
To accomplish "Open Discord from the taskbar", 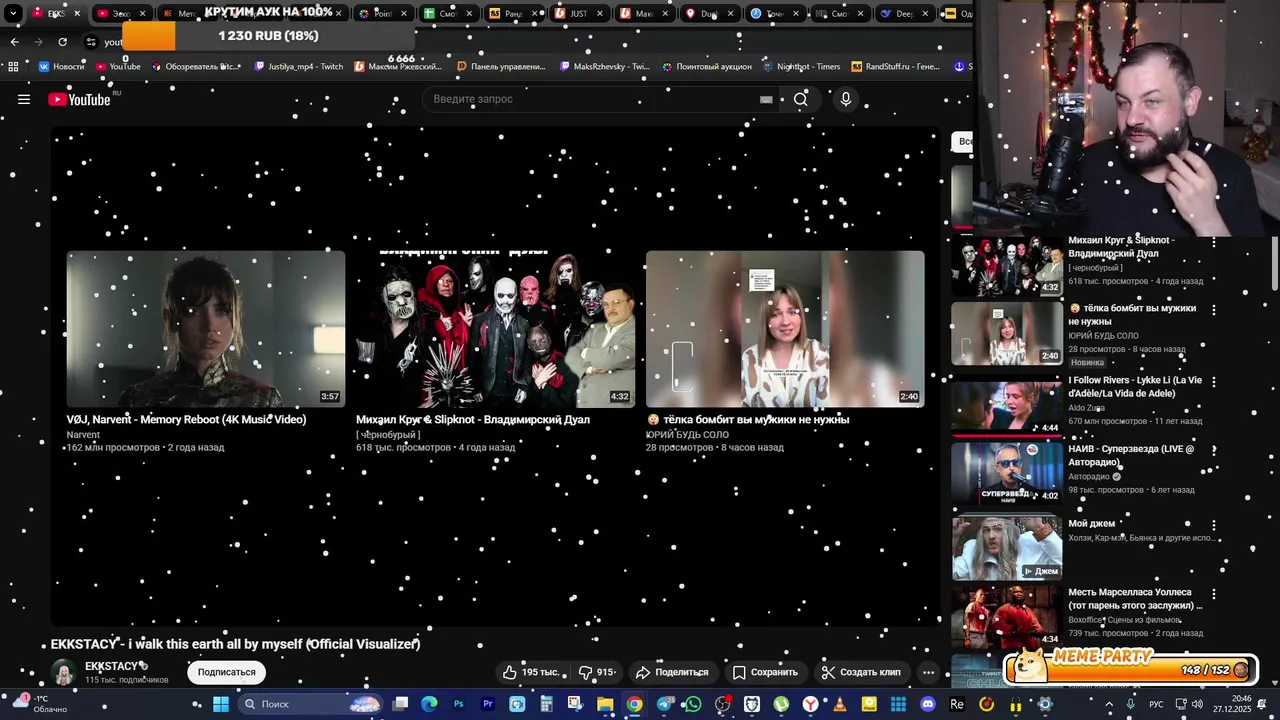I will 927,704.
